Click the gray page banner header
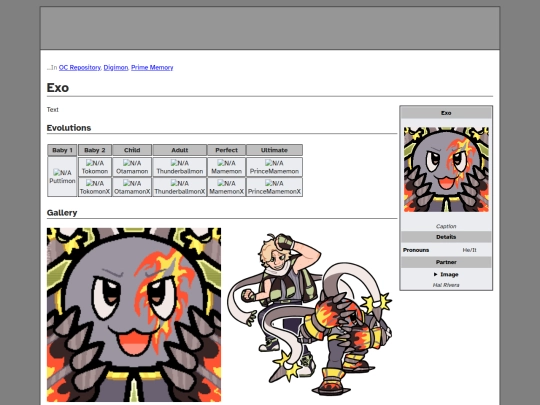 pyautogui.click(x=270, y=28)
